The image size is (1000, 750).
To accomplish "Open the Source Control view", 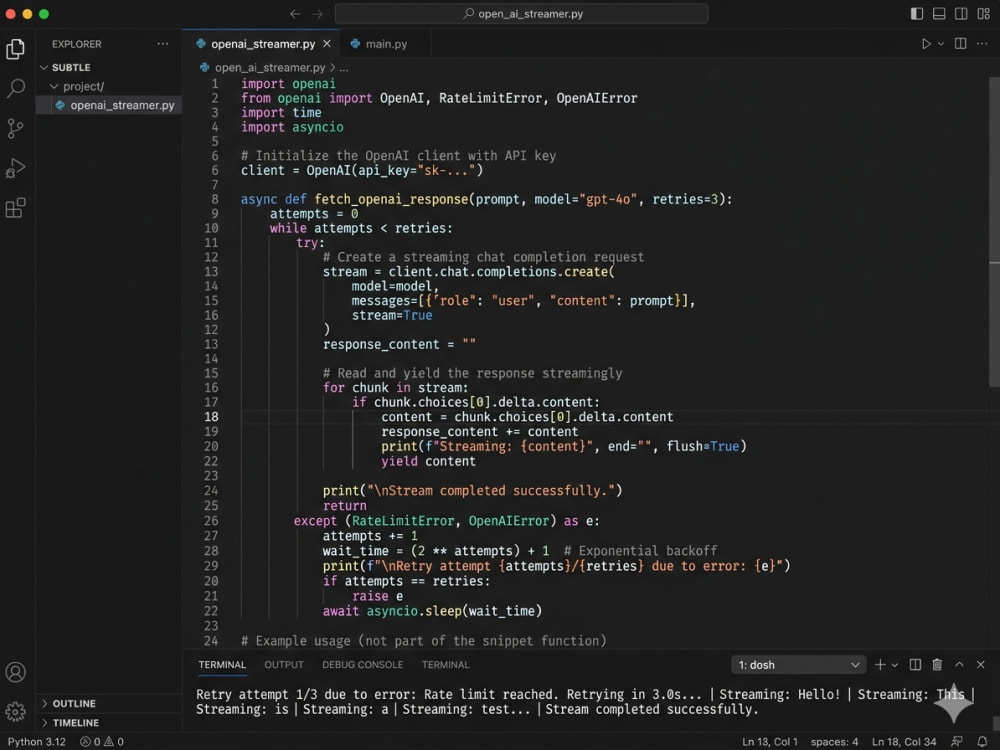I will [x=15, y=128].
